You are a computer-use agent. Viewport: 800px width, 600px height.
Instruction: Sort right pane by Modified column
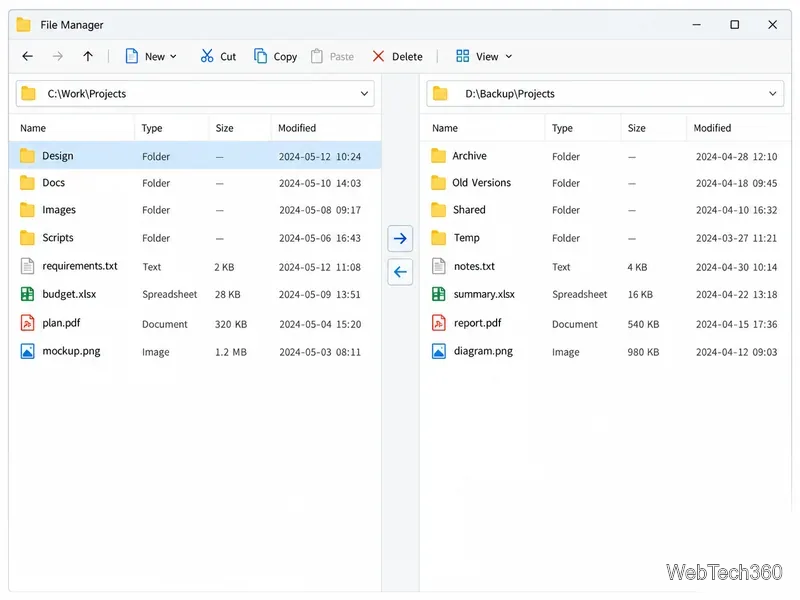[712, 128]
